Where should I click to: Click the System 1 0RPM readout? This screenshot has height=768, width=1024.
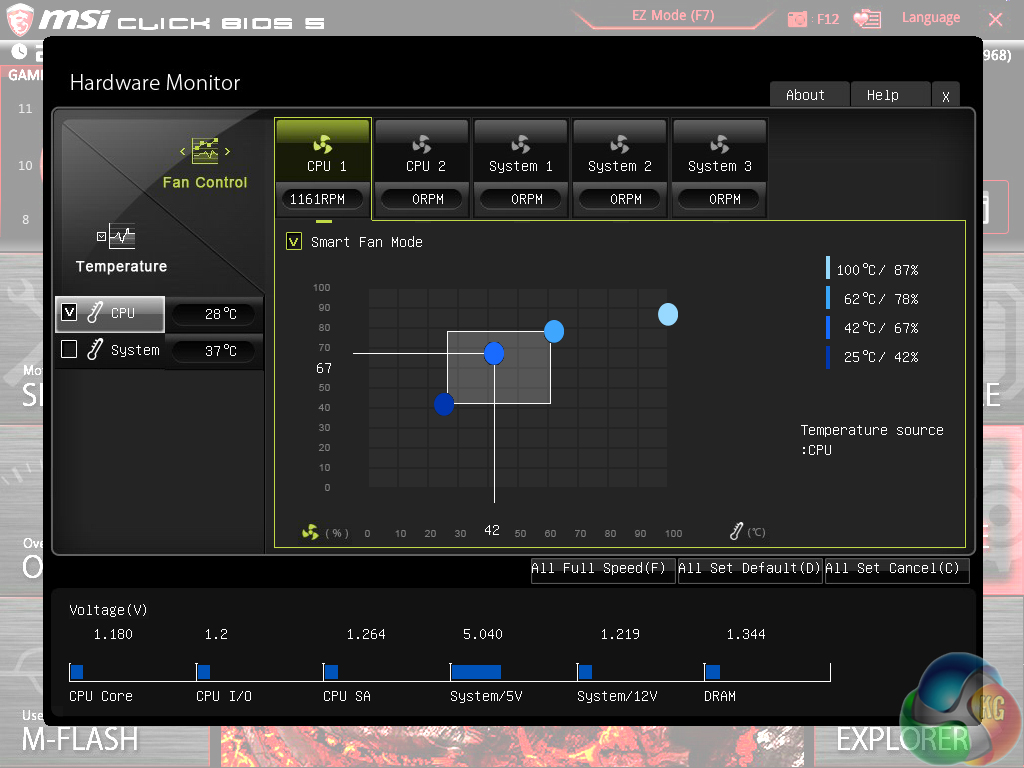point(520,199)
